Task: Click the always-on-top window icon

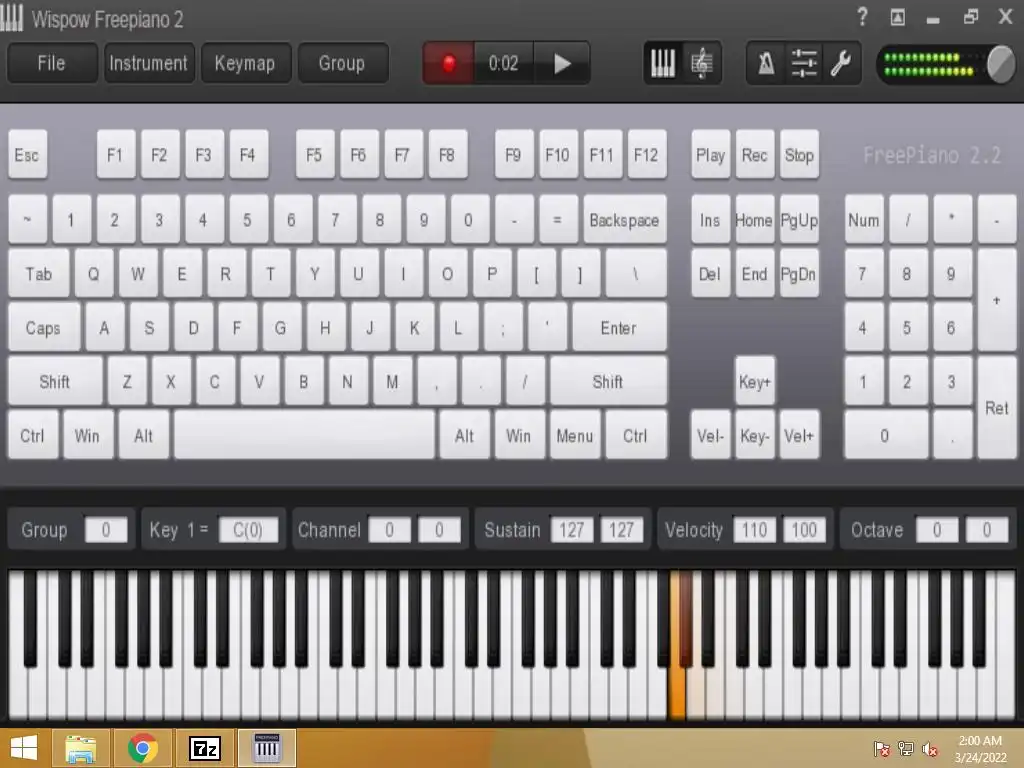Action: pyautogui.click(x=898, y=17)
